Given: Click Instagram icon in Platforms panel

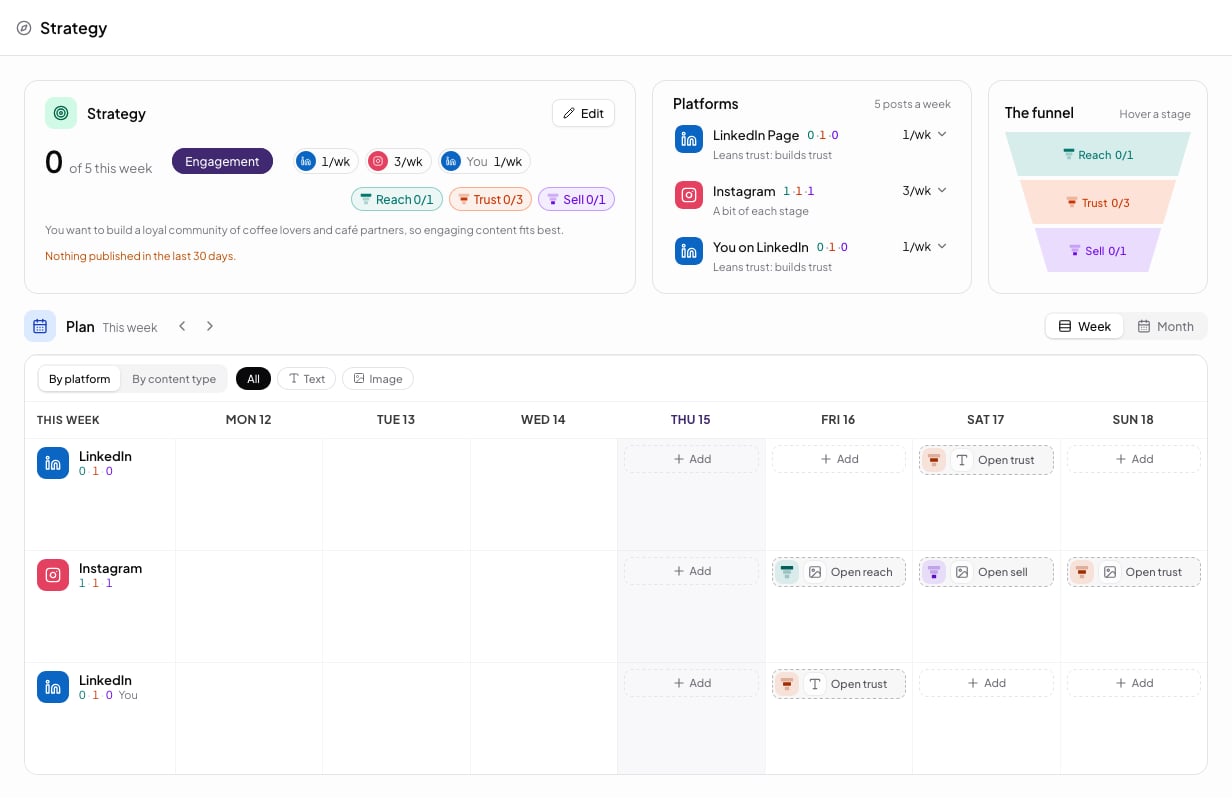Looking at the screenshot, I should coord(689,195).
